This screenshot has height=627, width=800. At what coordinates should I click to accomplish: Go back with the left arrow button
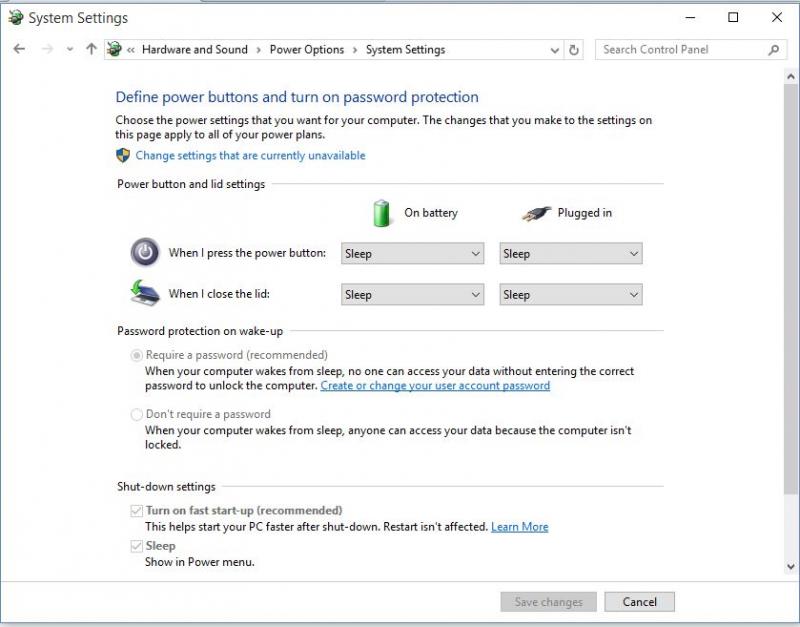(x=19, y=49)
